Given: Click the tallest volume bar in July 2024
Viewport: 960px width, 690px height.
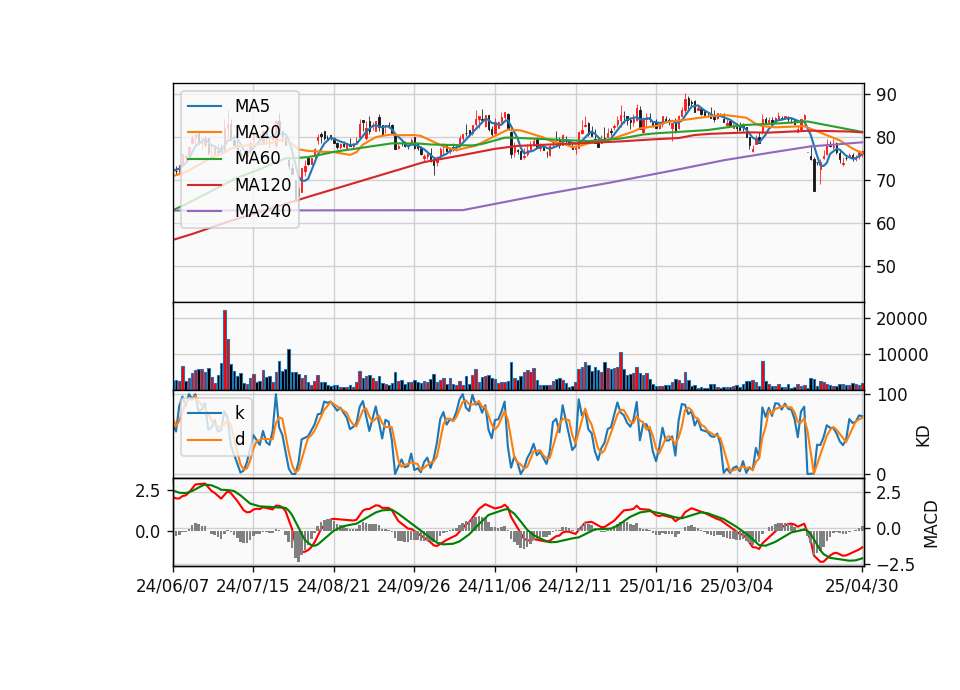Looking at the screenshot, I should click(x=225, y=350).
